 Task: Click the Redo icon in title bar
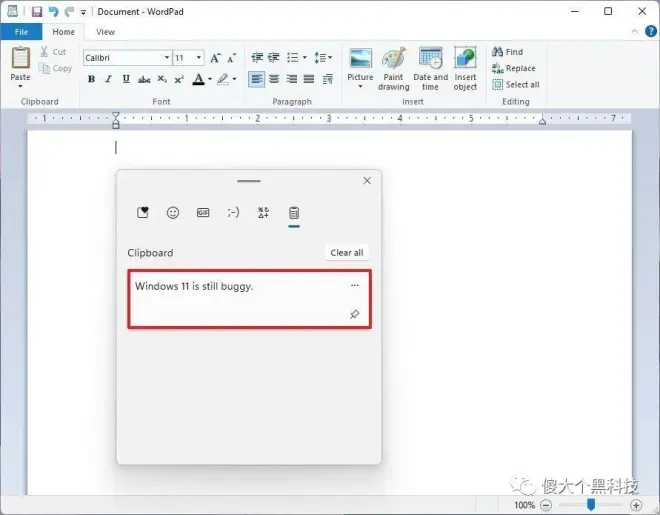click(69, 12)
